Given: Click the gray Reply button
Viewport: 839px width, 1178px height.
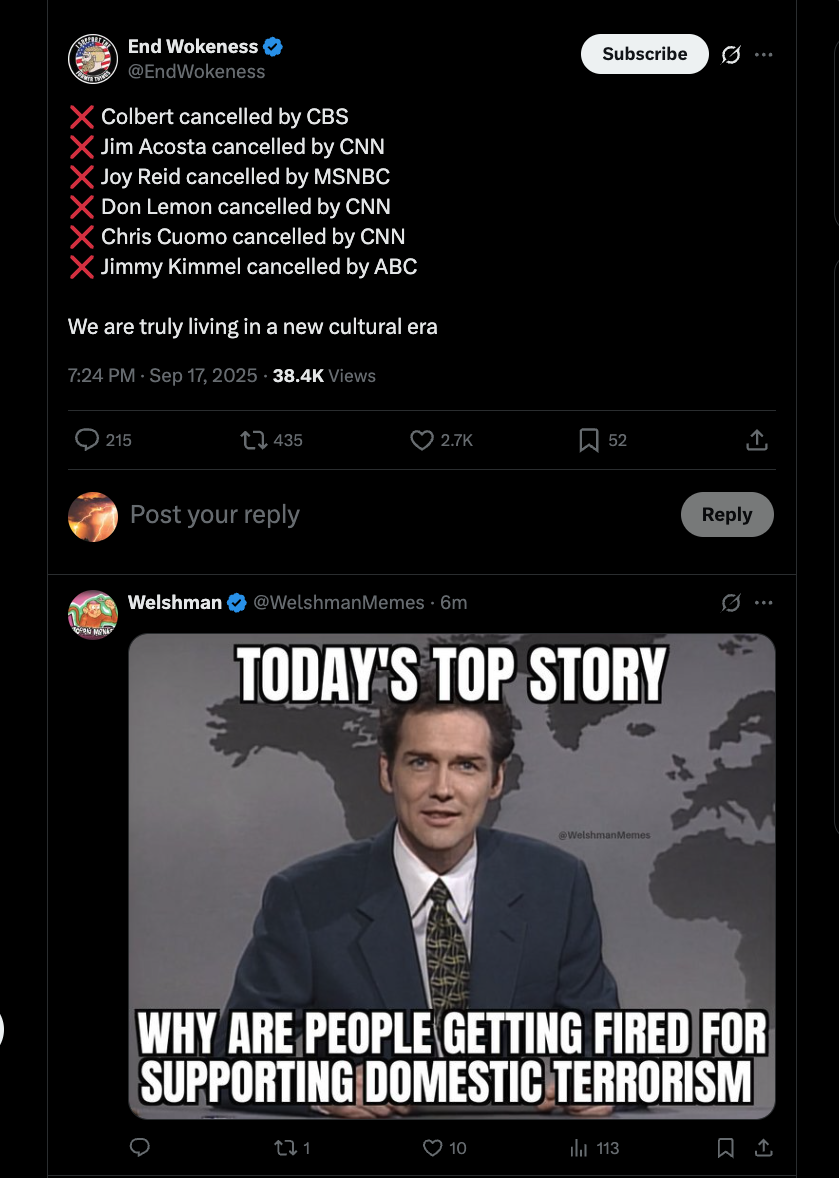Looking at the screenshot, I should [x=726, y=514].
